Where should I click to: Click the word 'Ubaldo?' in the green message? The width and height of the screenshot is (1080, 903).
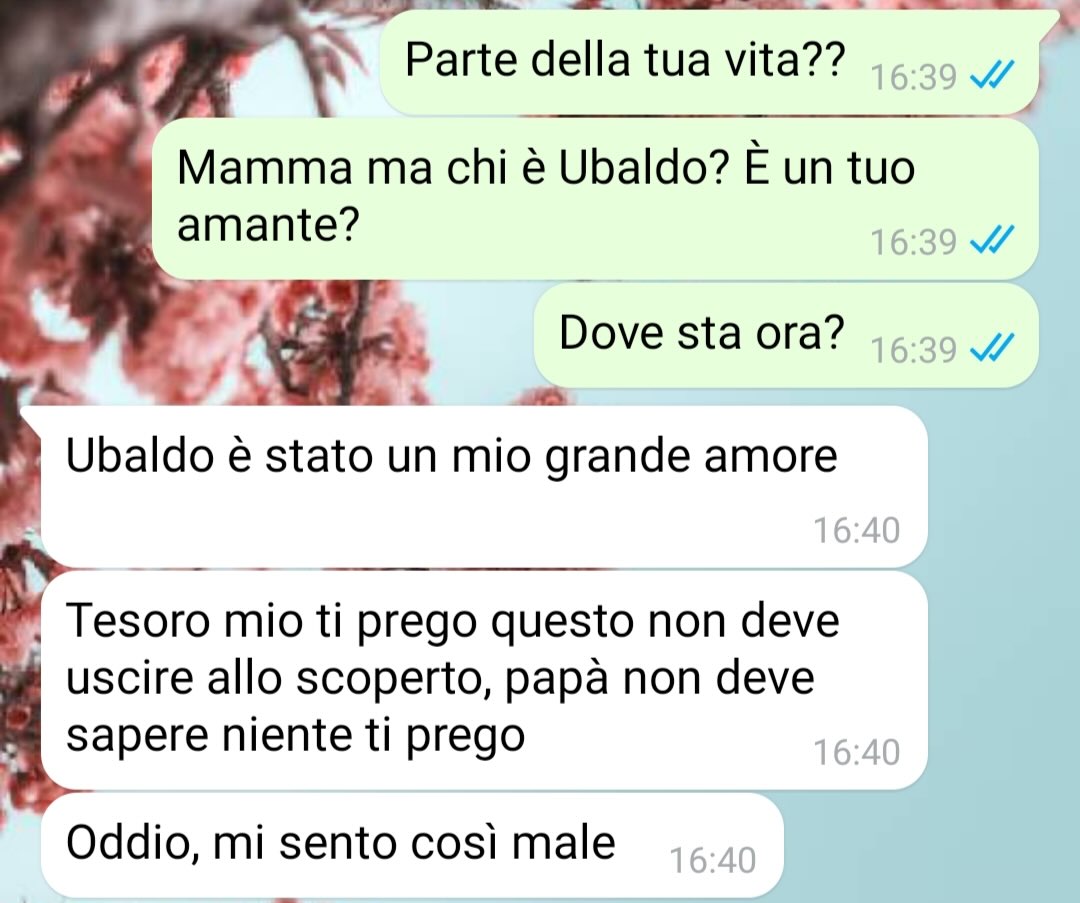pyautogui.click(x=643, y=167)
